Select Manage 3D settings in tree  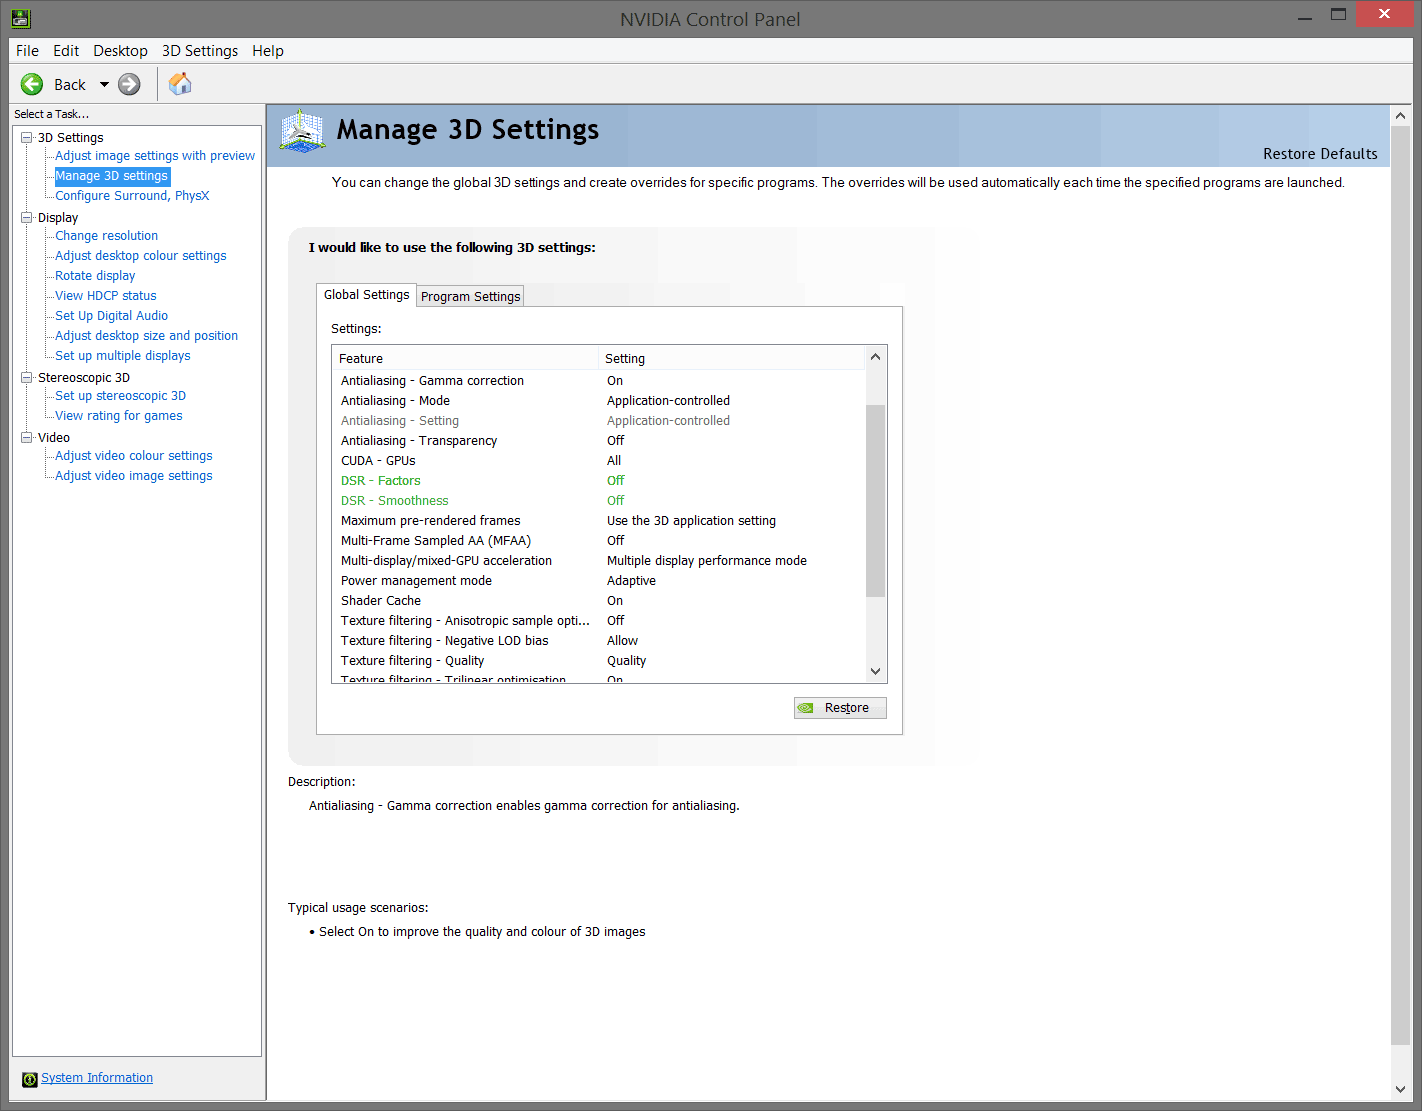pyautogui.click(x=112, y=176)
